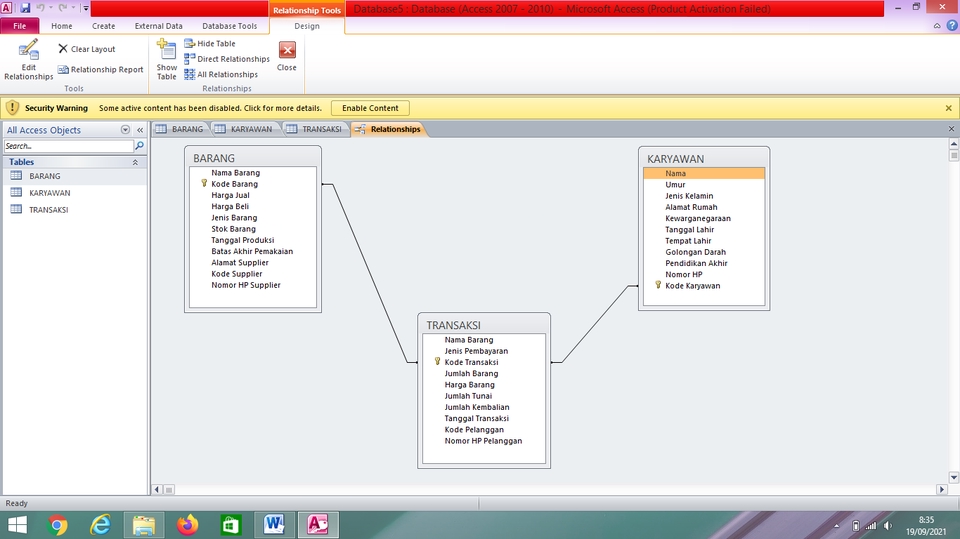Open Microsoft Word from taskbar

pyautogui.click(x=274, y=525)
